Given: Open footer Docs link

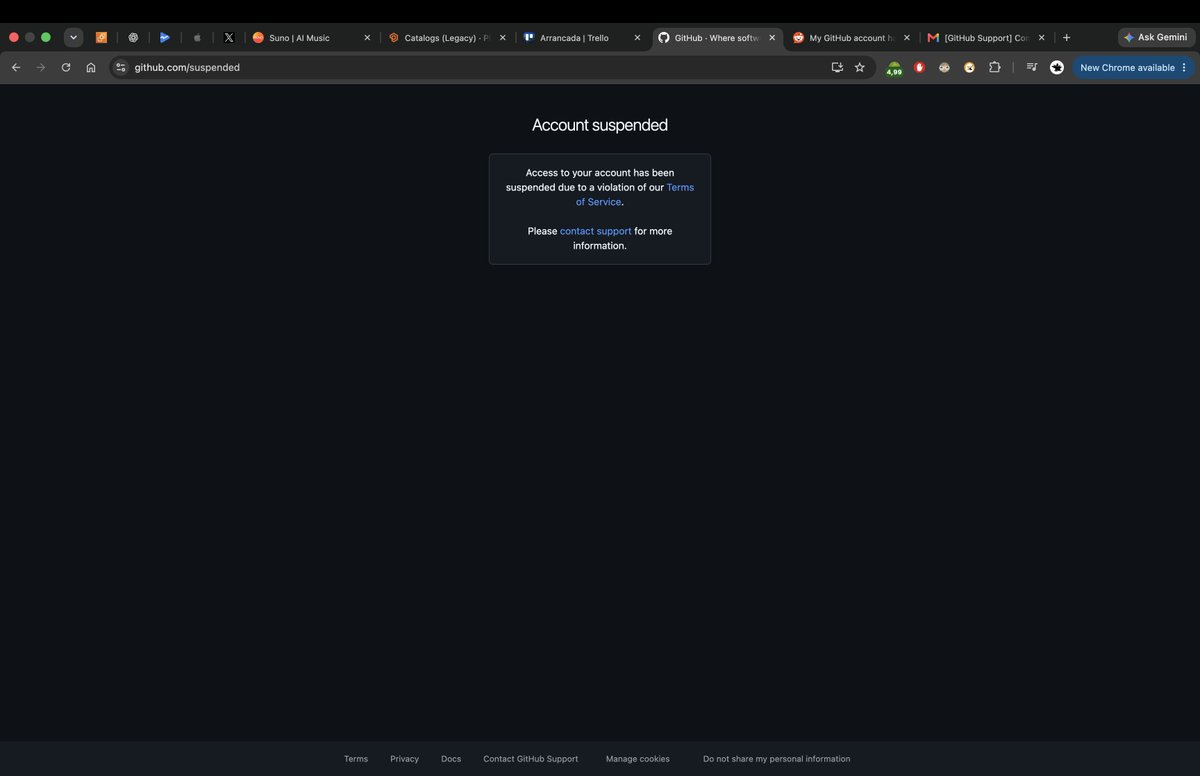Looking at the screenshot, I should click(x=451, y=759).
